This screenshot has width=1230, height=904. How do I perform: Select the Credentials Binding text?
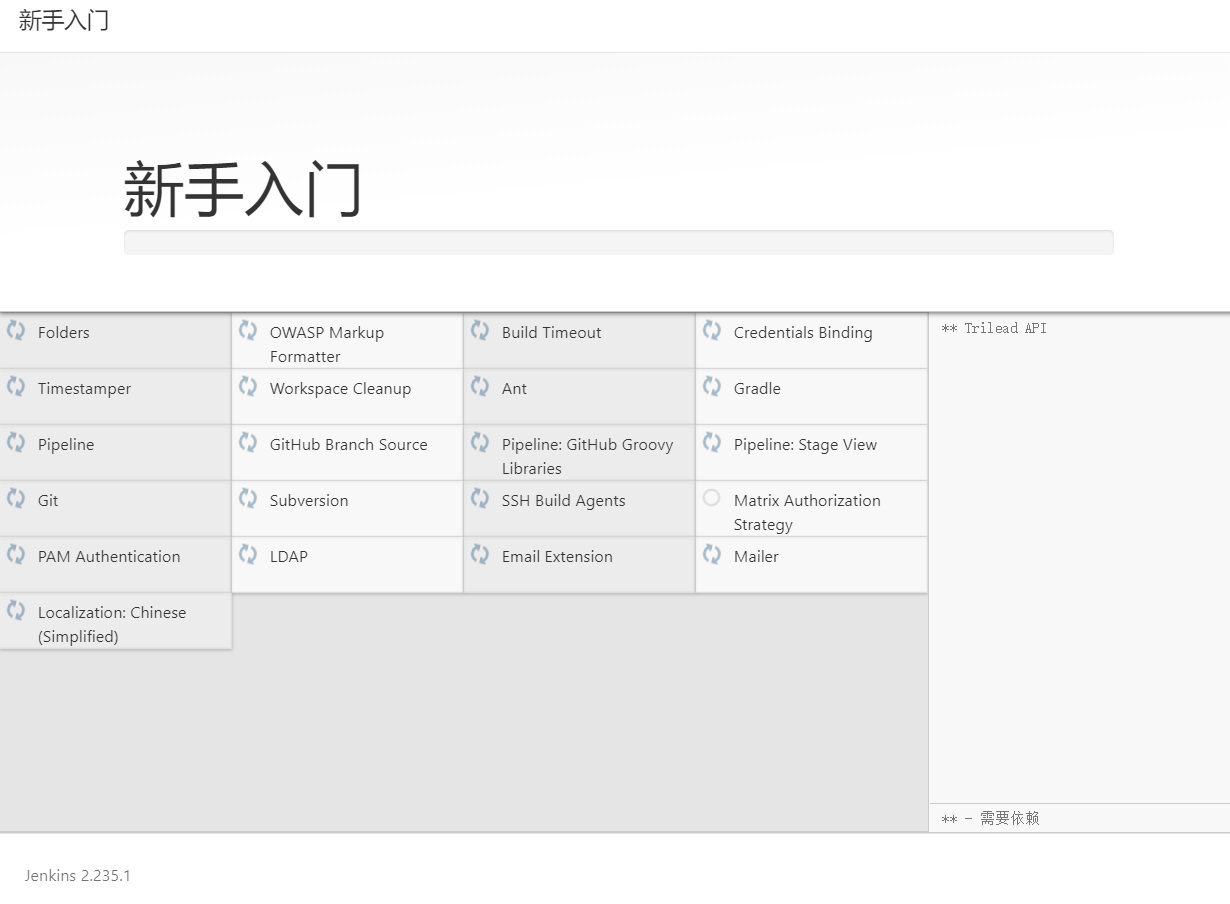803,333
